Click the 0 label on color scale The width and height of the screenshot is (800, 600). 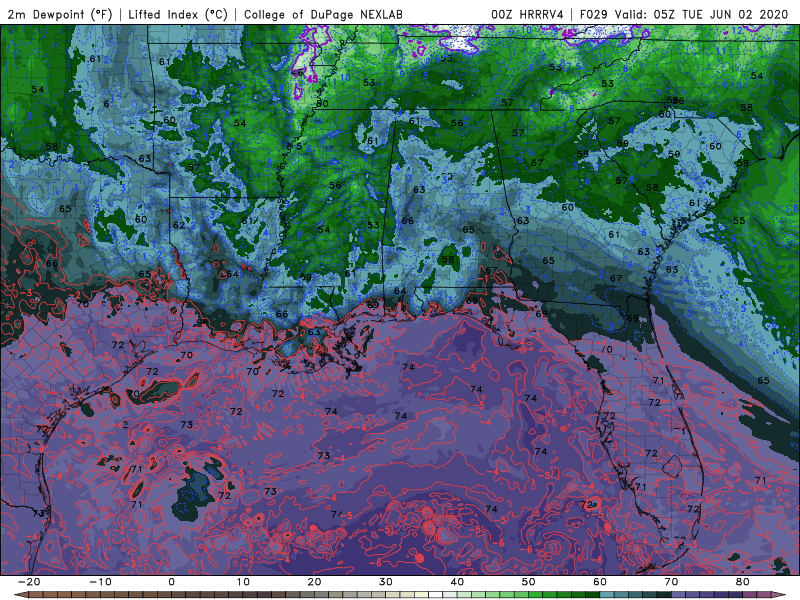pyautogui.click(x=171, y=582)
